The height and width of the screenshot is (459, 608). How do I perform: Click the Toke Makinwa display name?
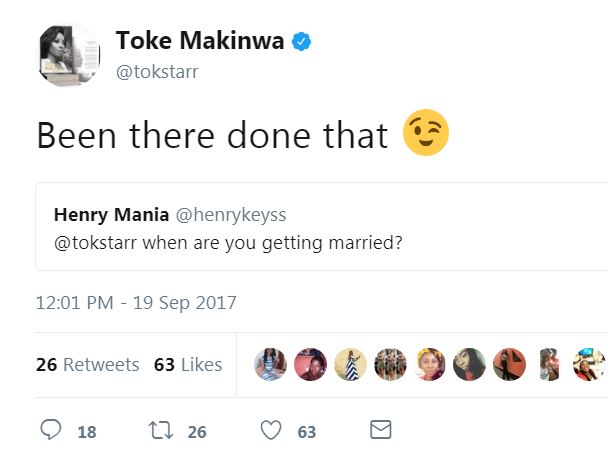(x=199, y=41)
